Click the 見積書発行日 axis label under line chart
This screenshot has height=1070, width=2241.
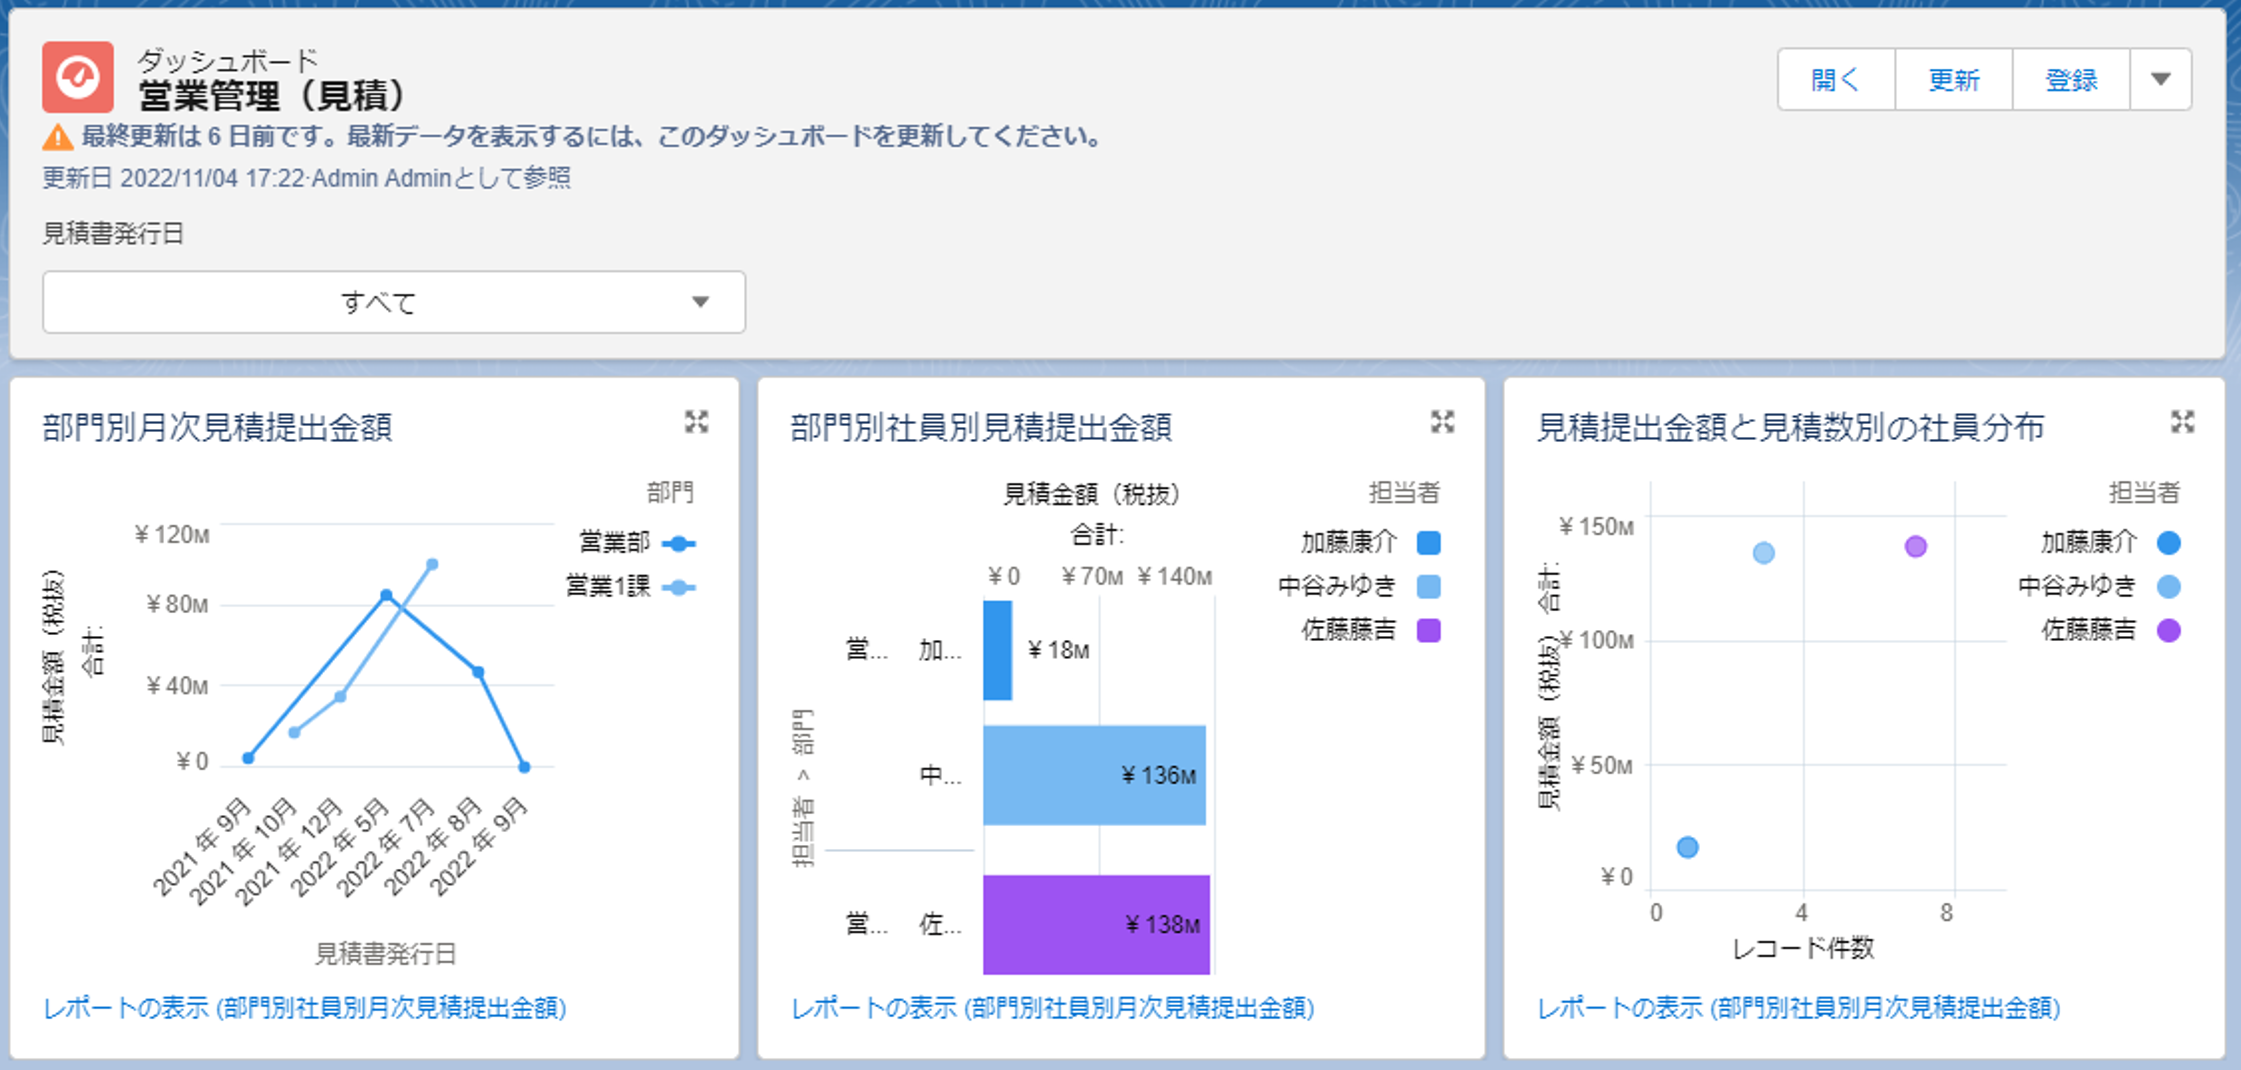(x=386, y=954)
